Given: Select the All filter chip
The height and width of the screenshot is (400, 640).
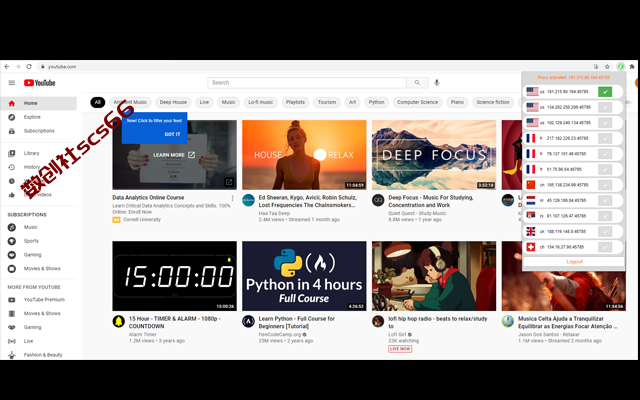Looking at the screenshot, I should click(x=98, y=102).
